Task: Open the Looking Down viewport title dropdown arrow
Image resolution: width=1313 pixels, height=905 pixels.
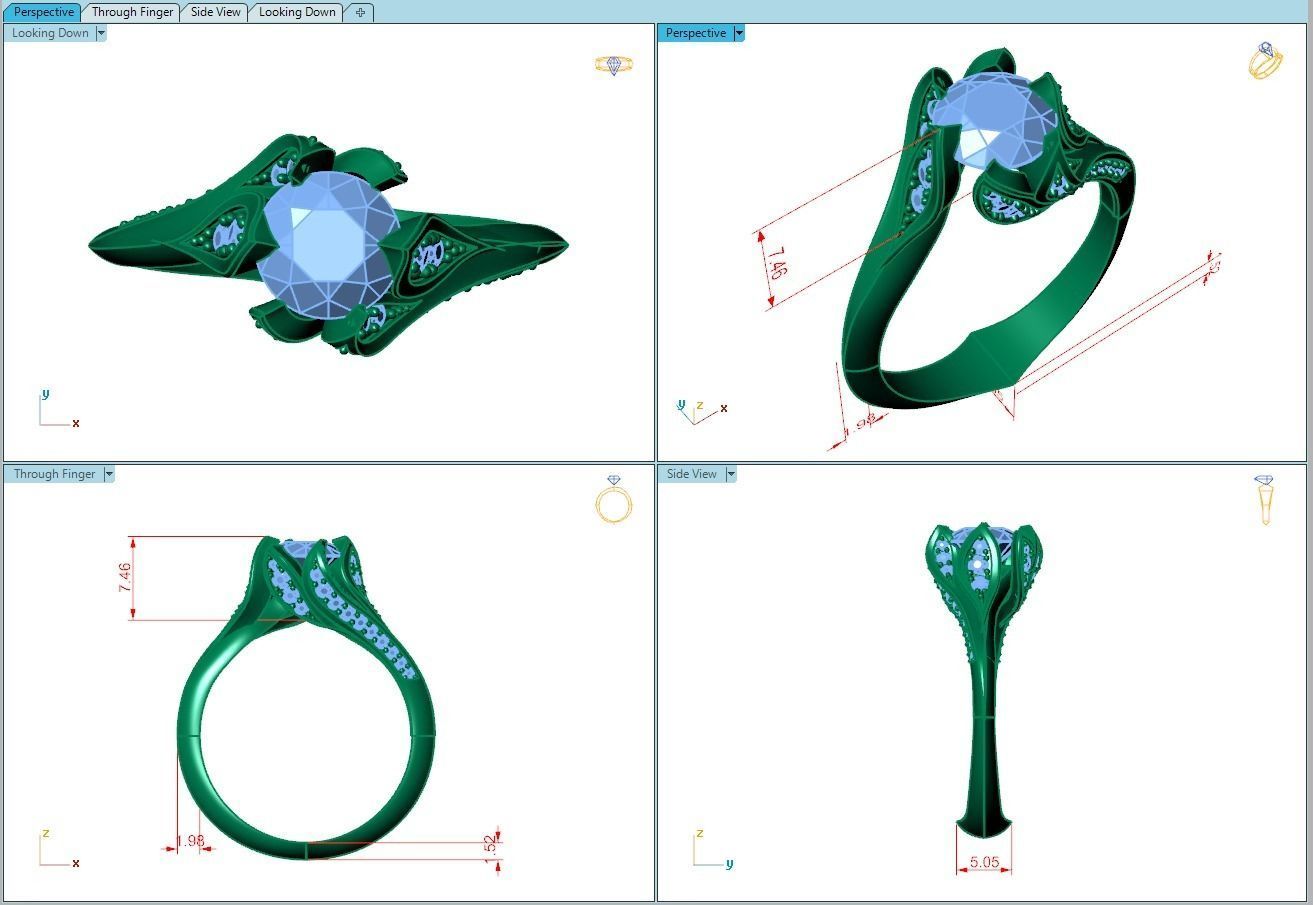Action: [x=101, y=33]
